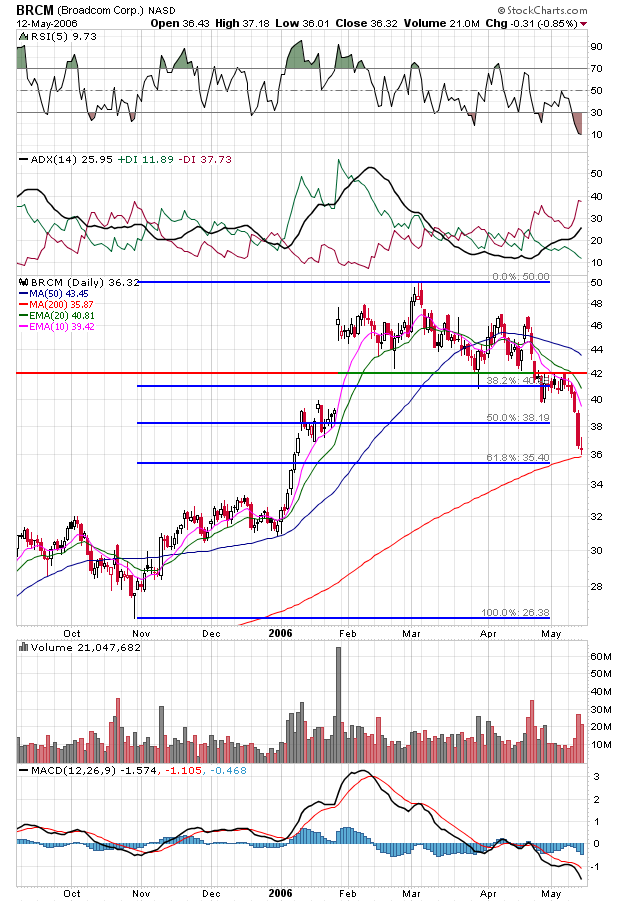Click the blue -0.468 MACD histogram value
The image size is (620, 902).
(x=228, y=770)
